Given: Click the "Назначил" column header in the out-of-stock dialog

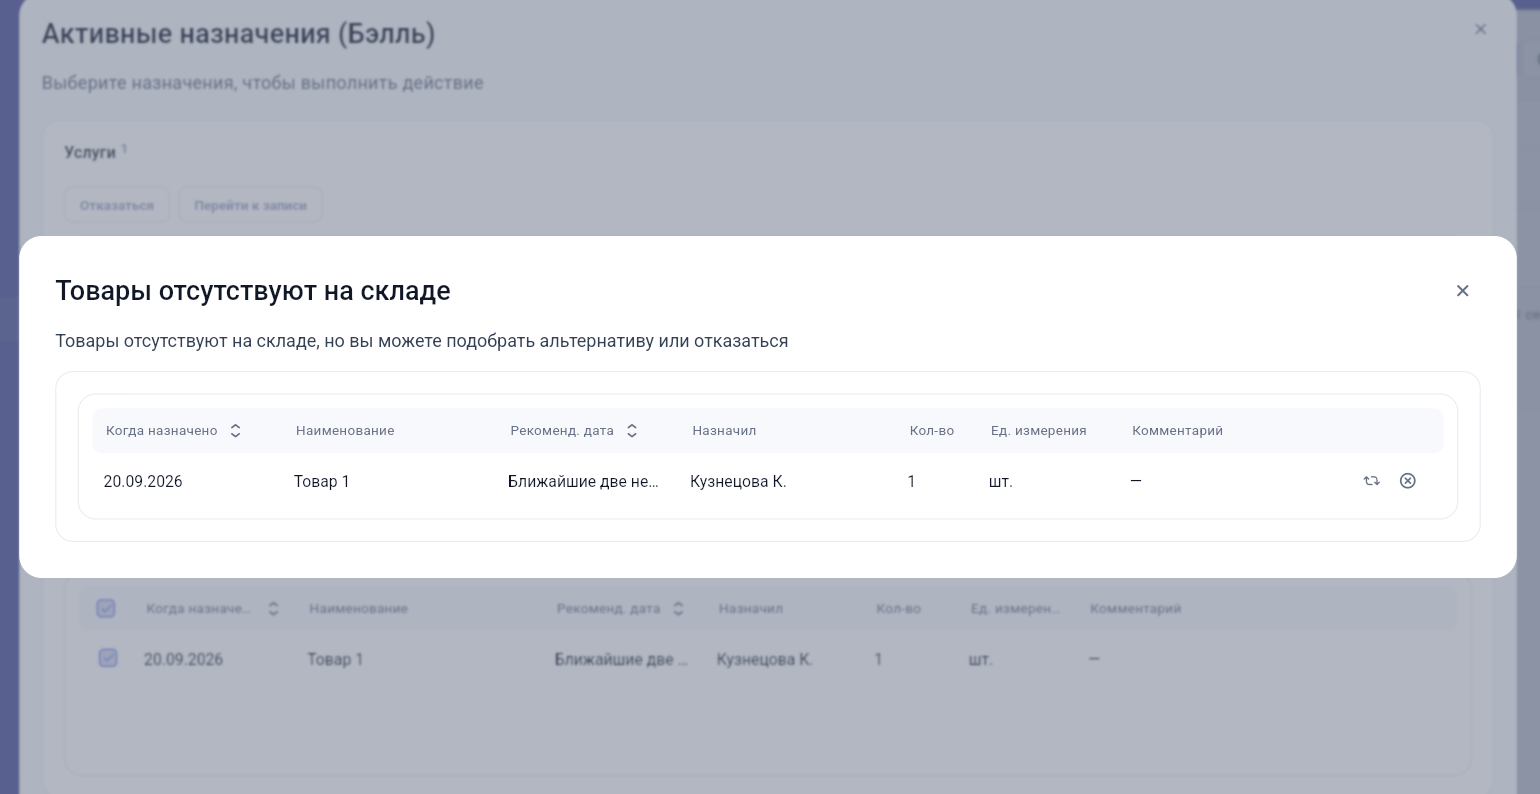Looking at the screenshot, I should [724, 430].
